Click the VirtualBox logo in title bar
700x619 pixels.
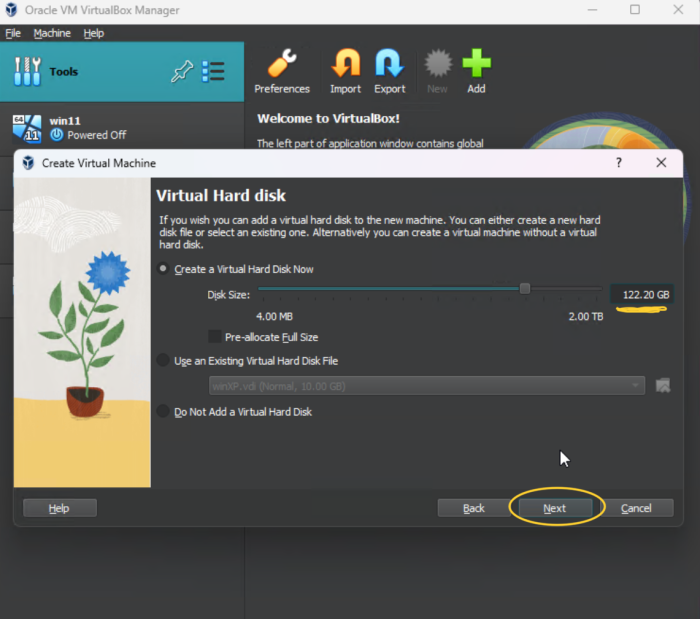tap(11, 10)
